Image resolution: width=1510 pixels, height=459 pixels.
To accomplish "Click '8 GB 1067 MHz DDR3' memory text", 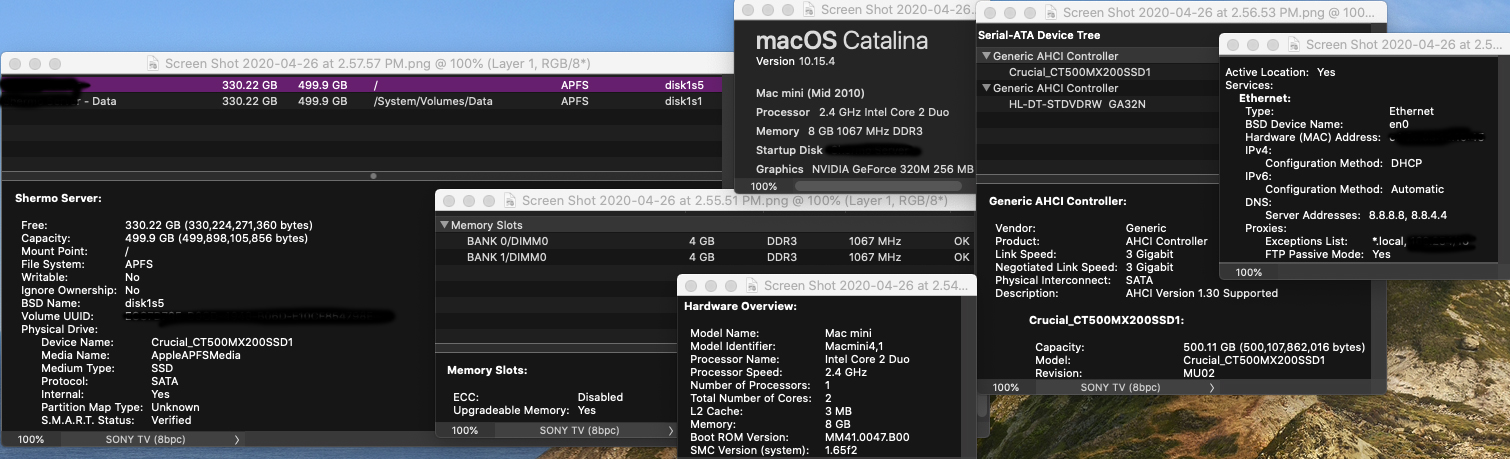I will [x=867, y=131].
